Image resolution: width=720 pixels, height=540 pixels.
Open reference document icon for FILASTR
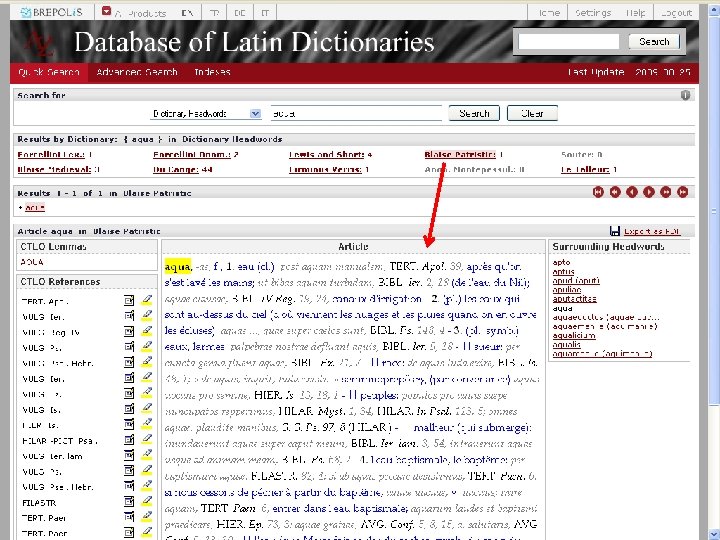tap(129, 502)
